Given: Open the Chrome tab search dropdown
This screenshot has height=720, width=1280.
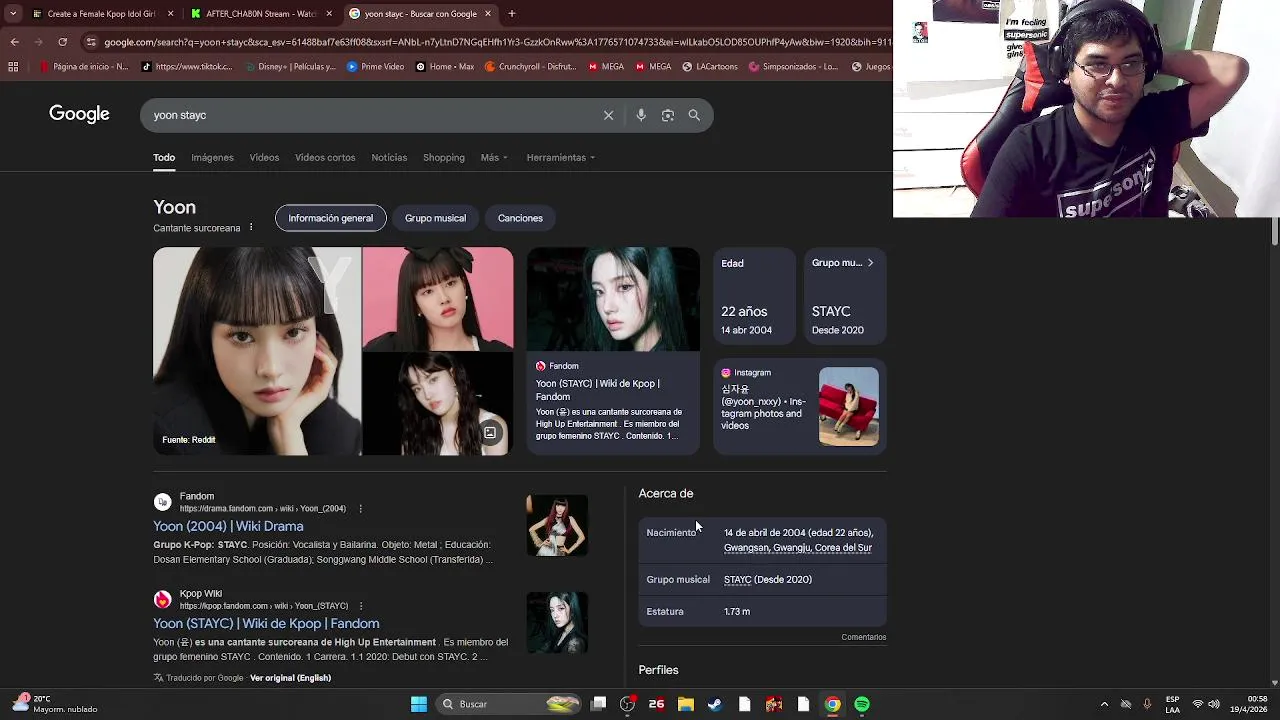Looking at the screenshot, I should click(x=12, y=14).
